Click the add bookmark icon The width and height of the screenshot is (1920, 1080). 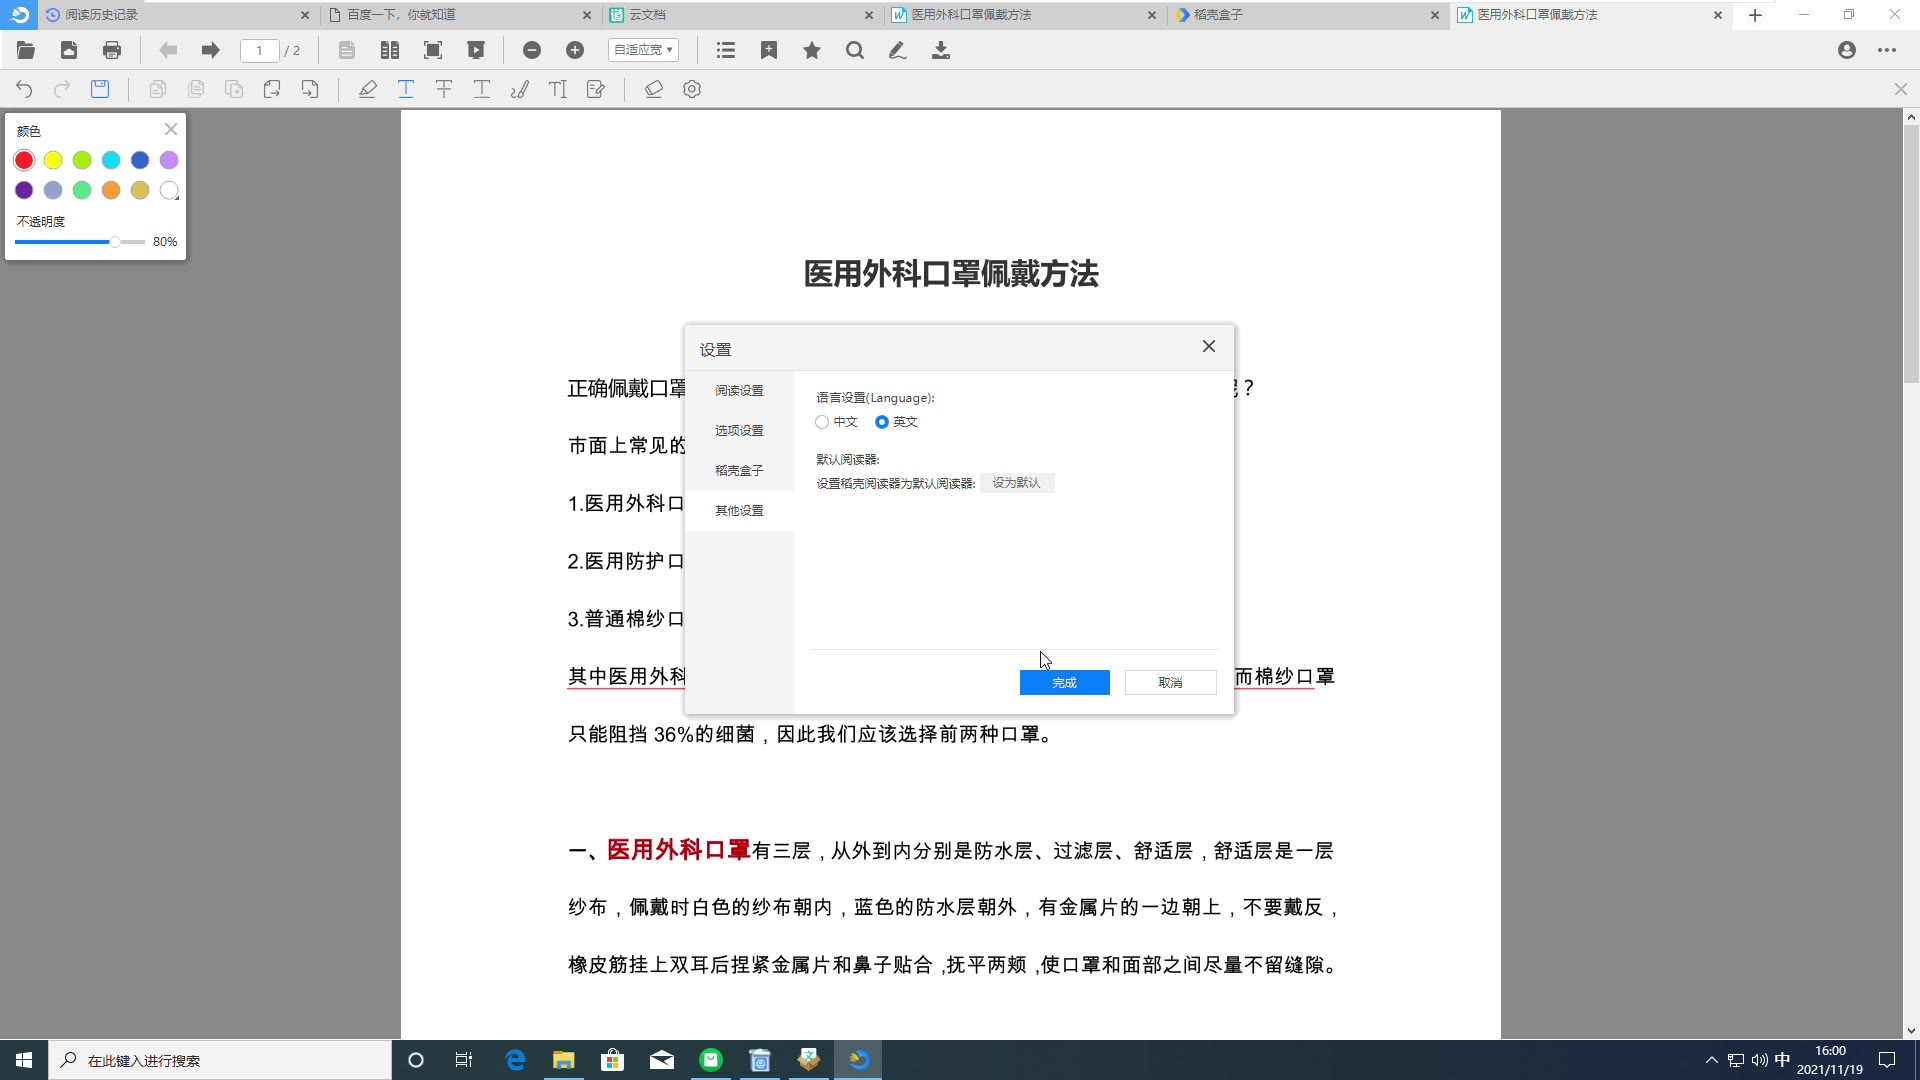pyautogui.click(x=769, y=50)
